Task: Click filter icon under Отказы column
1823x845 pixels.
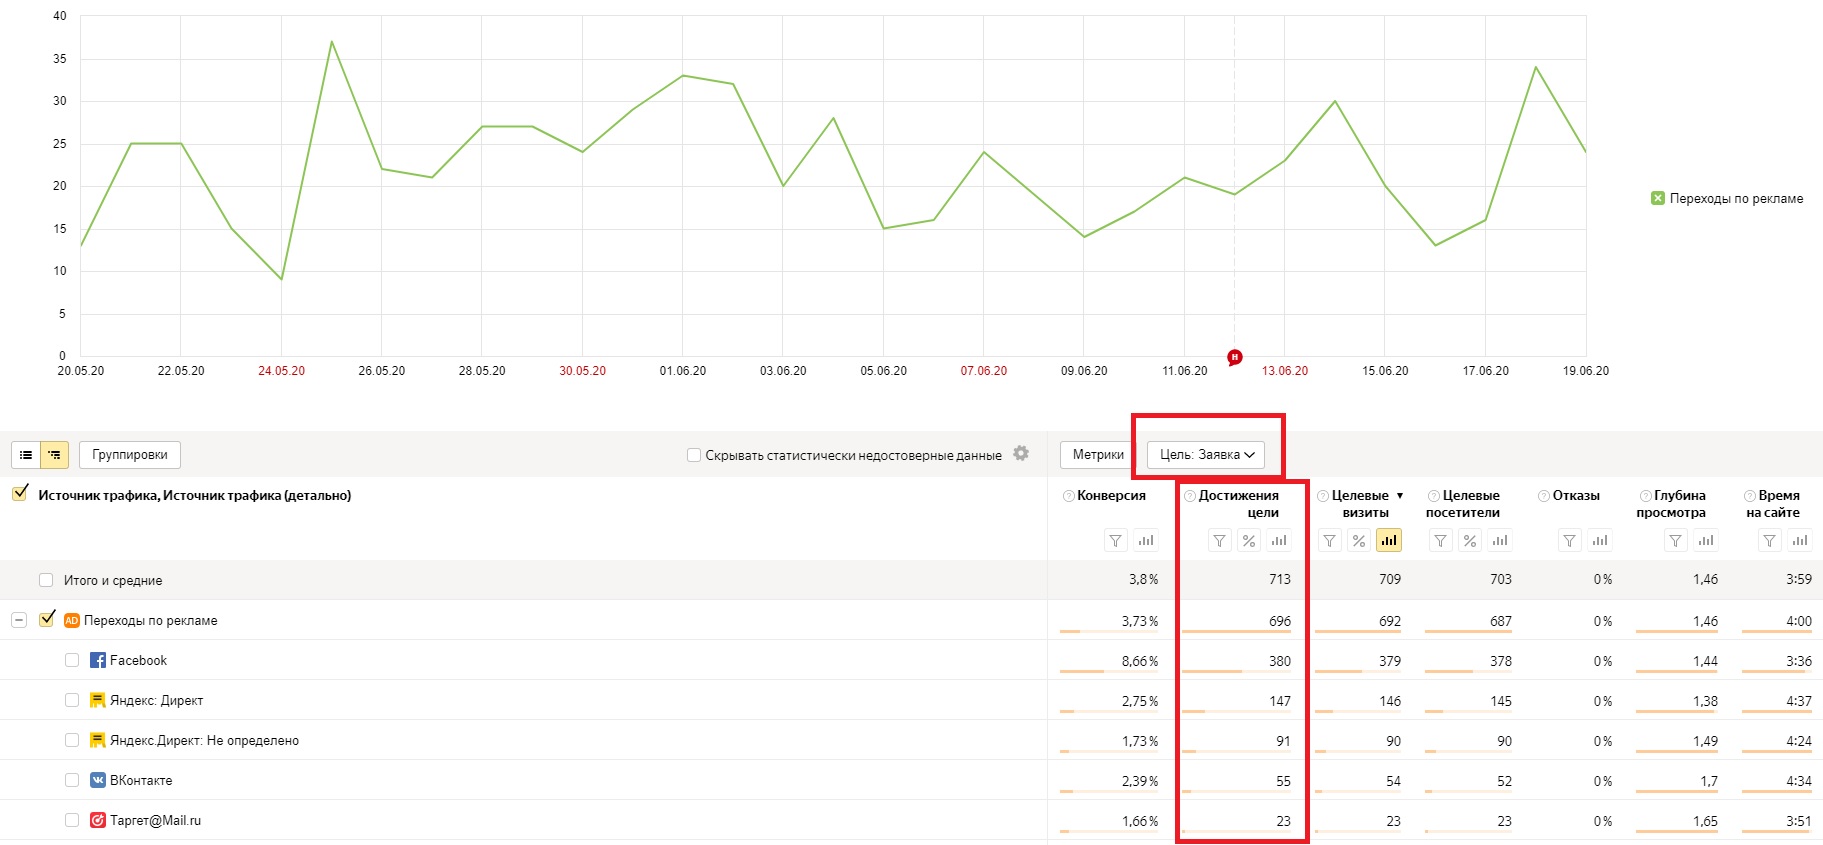Action: click(x=1569, y=541)
